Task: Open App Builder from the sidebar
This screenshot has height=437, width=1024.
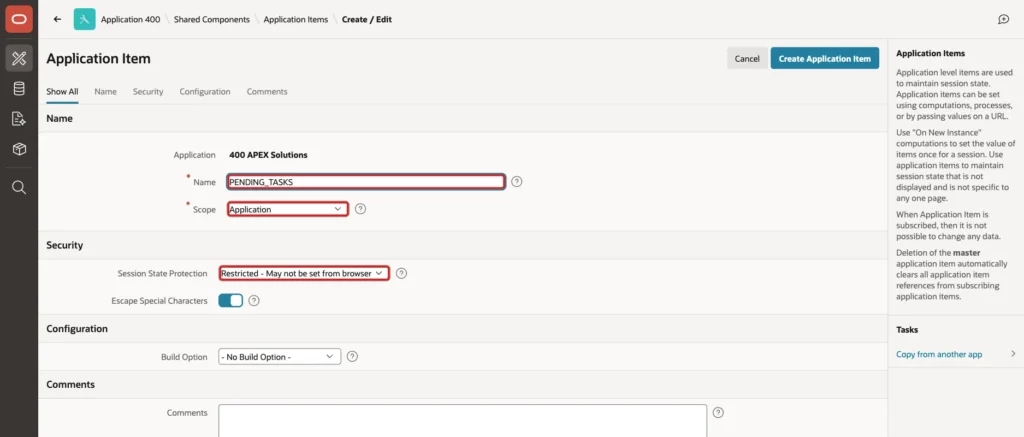Action: (19, 59)
